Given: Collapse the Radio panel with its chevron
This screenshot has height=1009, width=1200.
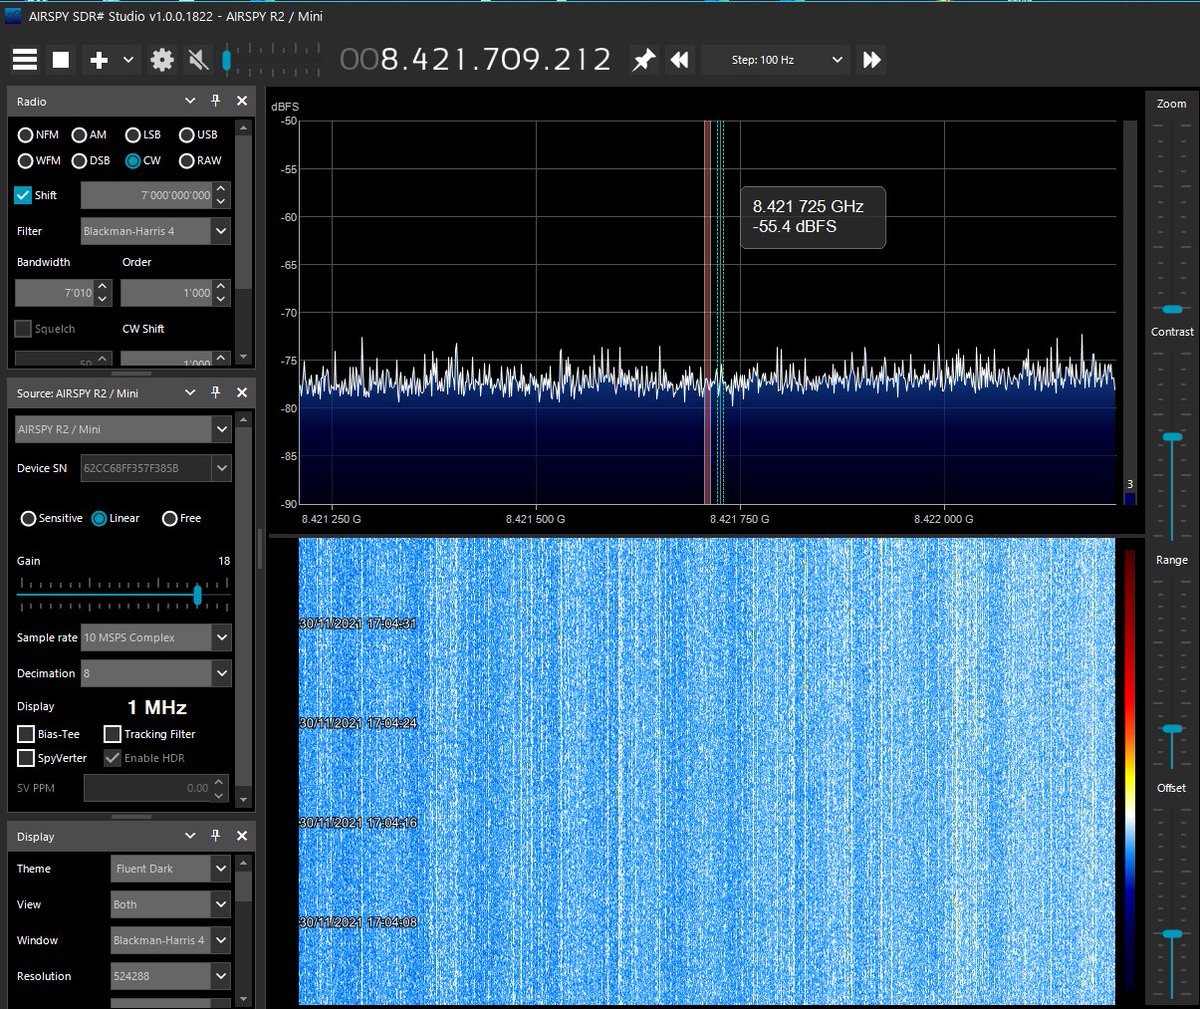Looking at the screenshot, I should pos(190,101).
